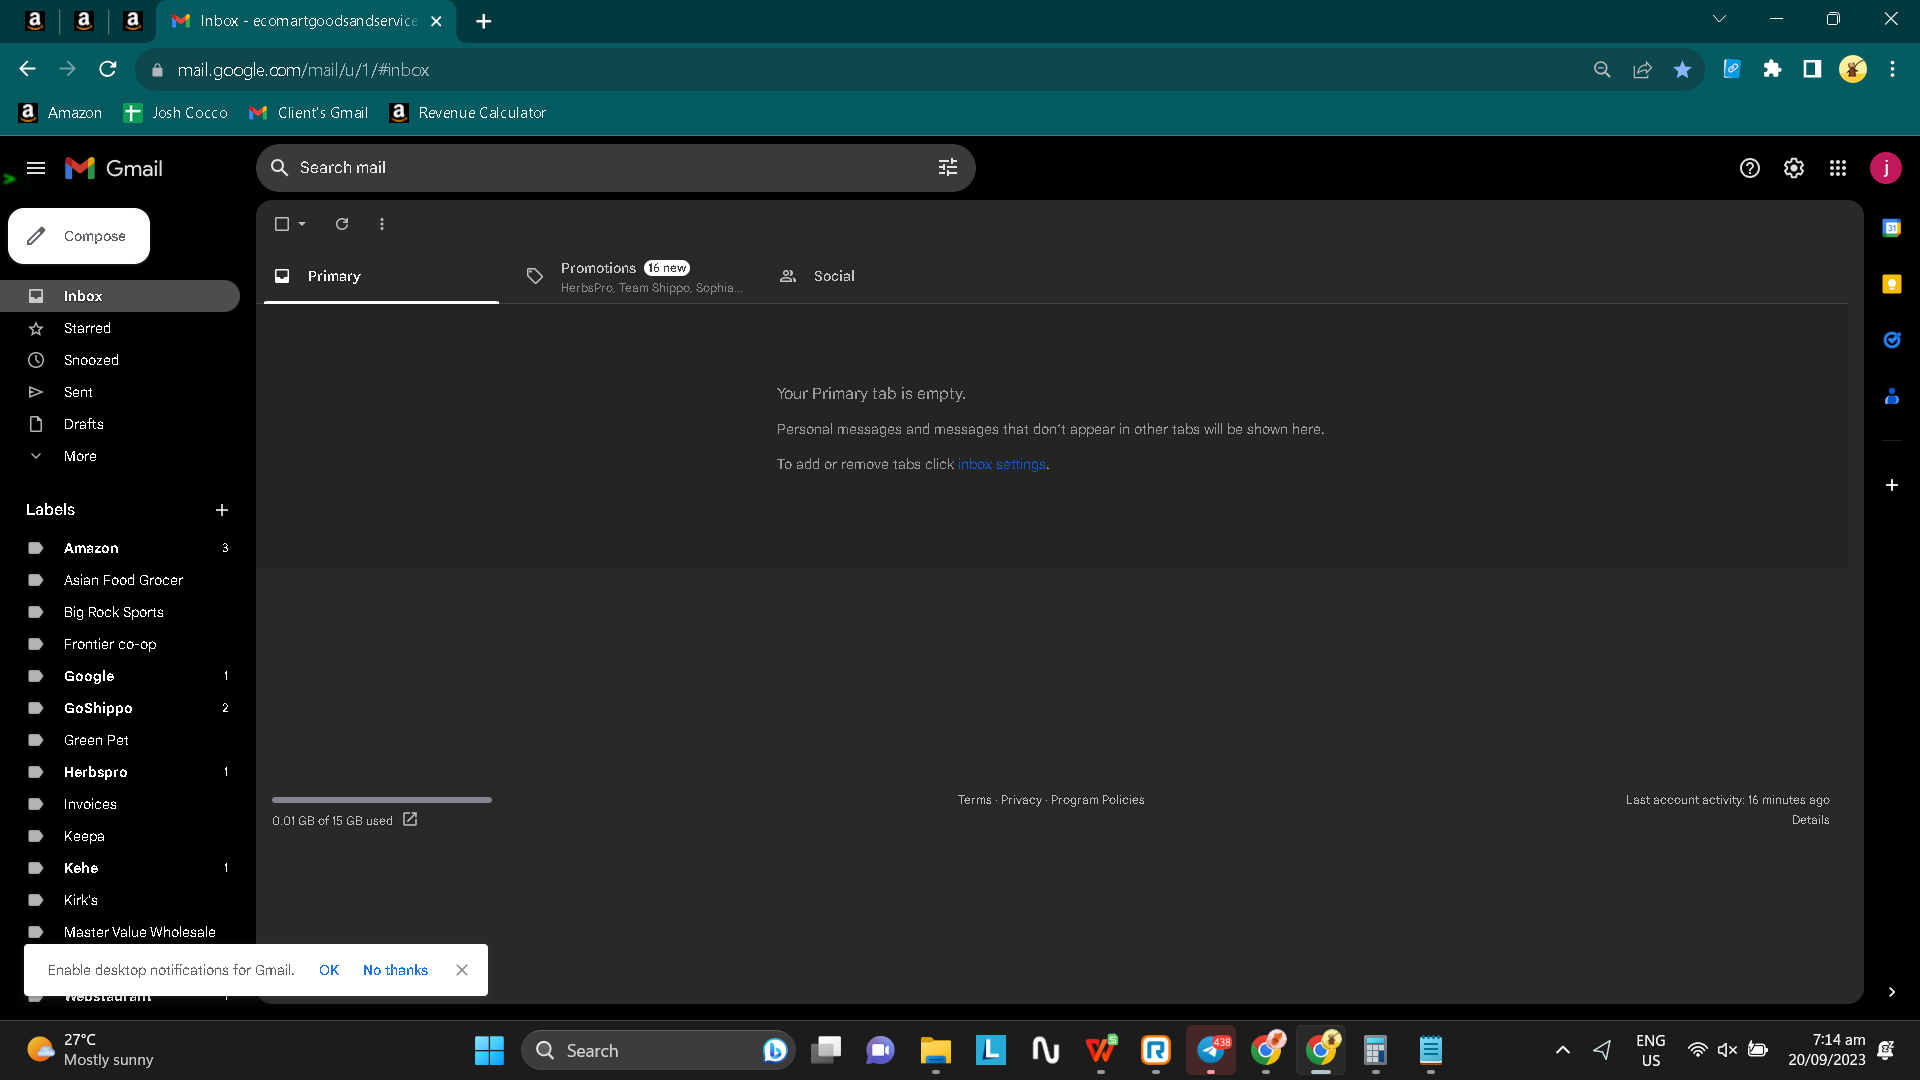Open Google Tasks side panel

click(1892, 340)
